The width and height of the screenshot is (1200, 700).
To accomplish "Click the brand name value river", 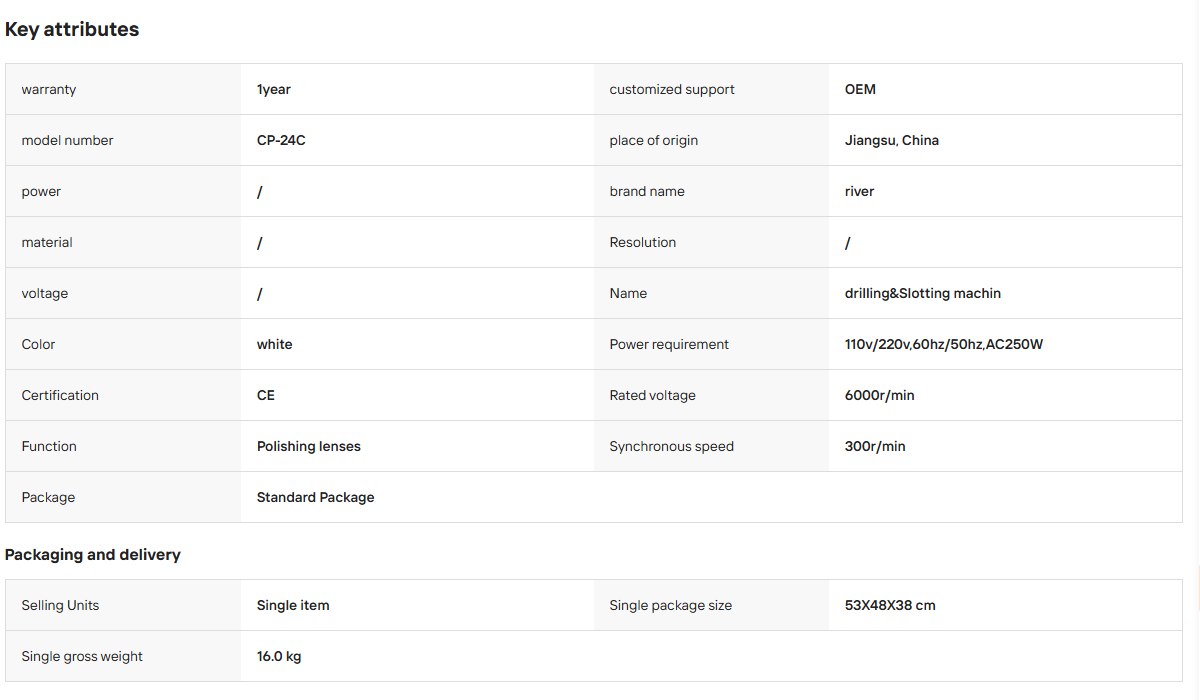I will point(860,192).
